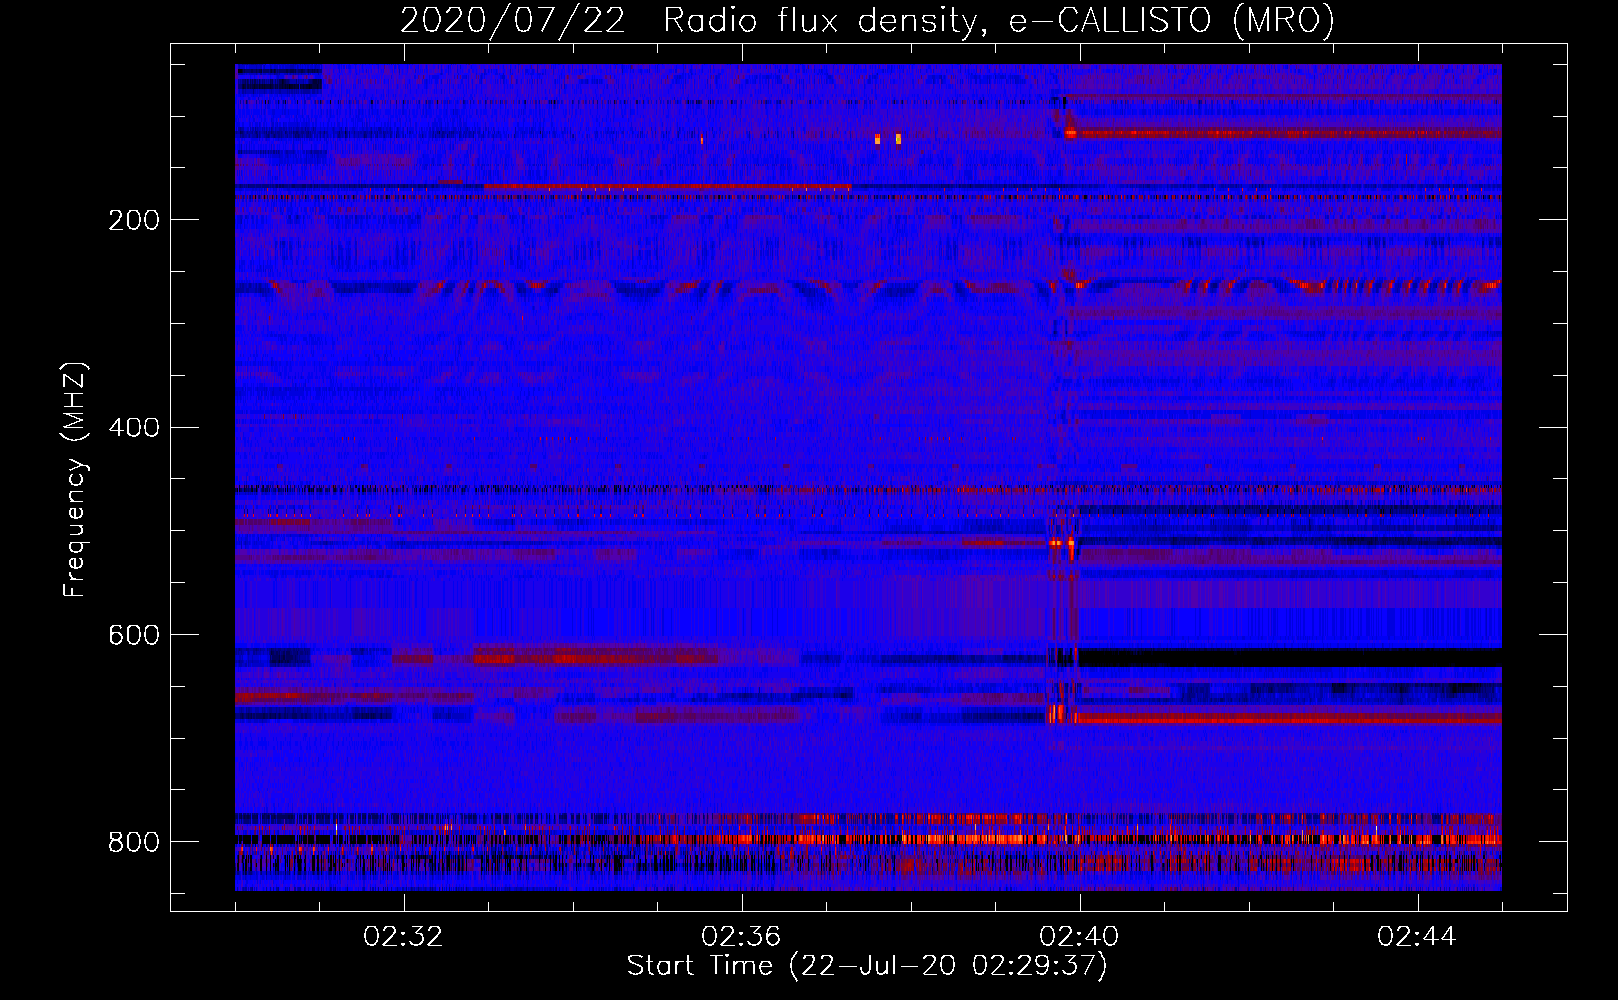Click the 400 frequency tick label

tap(134, 428)
